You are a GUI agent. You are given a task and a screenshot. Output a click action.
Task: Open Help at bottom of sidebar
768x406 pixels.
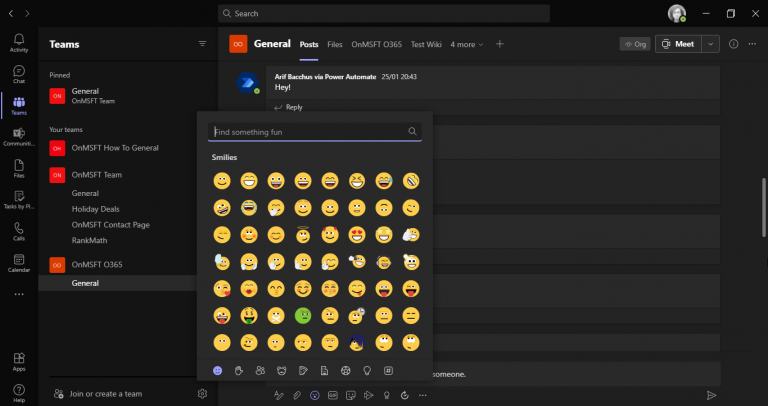click(19, 393)
